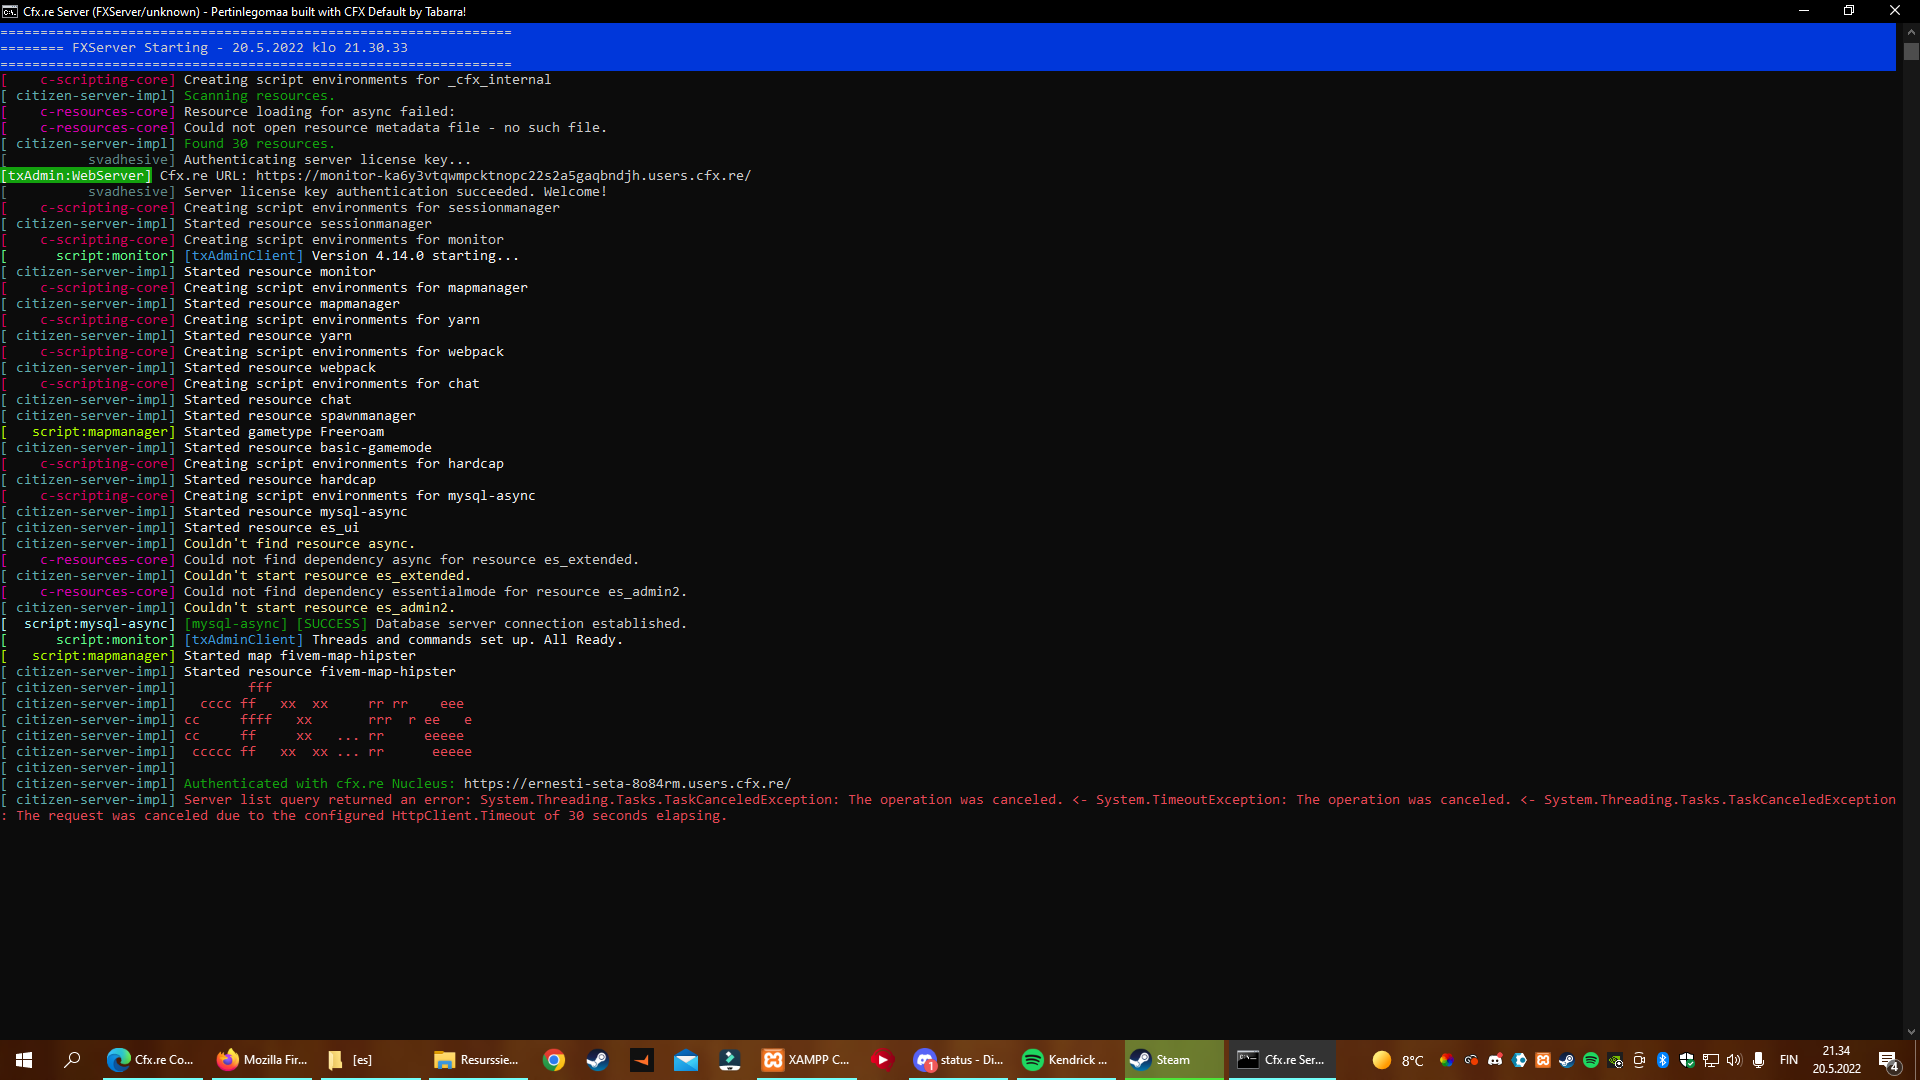Open Spotify Kendrick taskbar item
1920x1080 pixels.
(1066, 1060)
